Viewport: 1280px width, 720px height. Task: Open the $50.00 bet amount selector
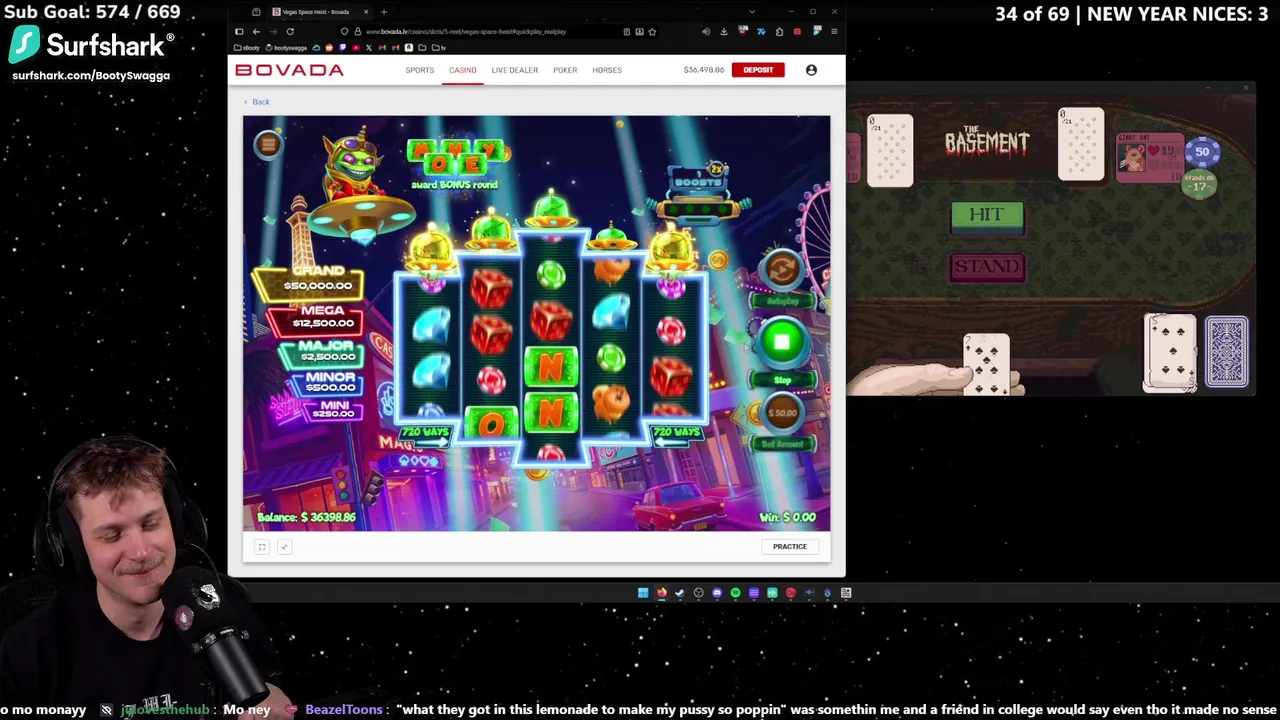click(782, 412)
